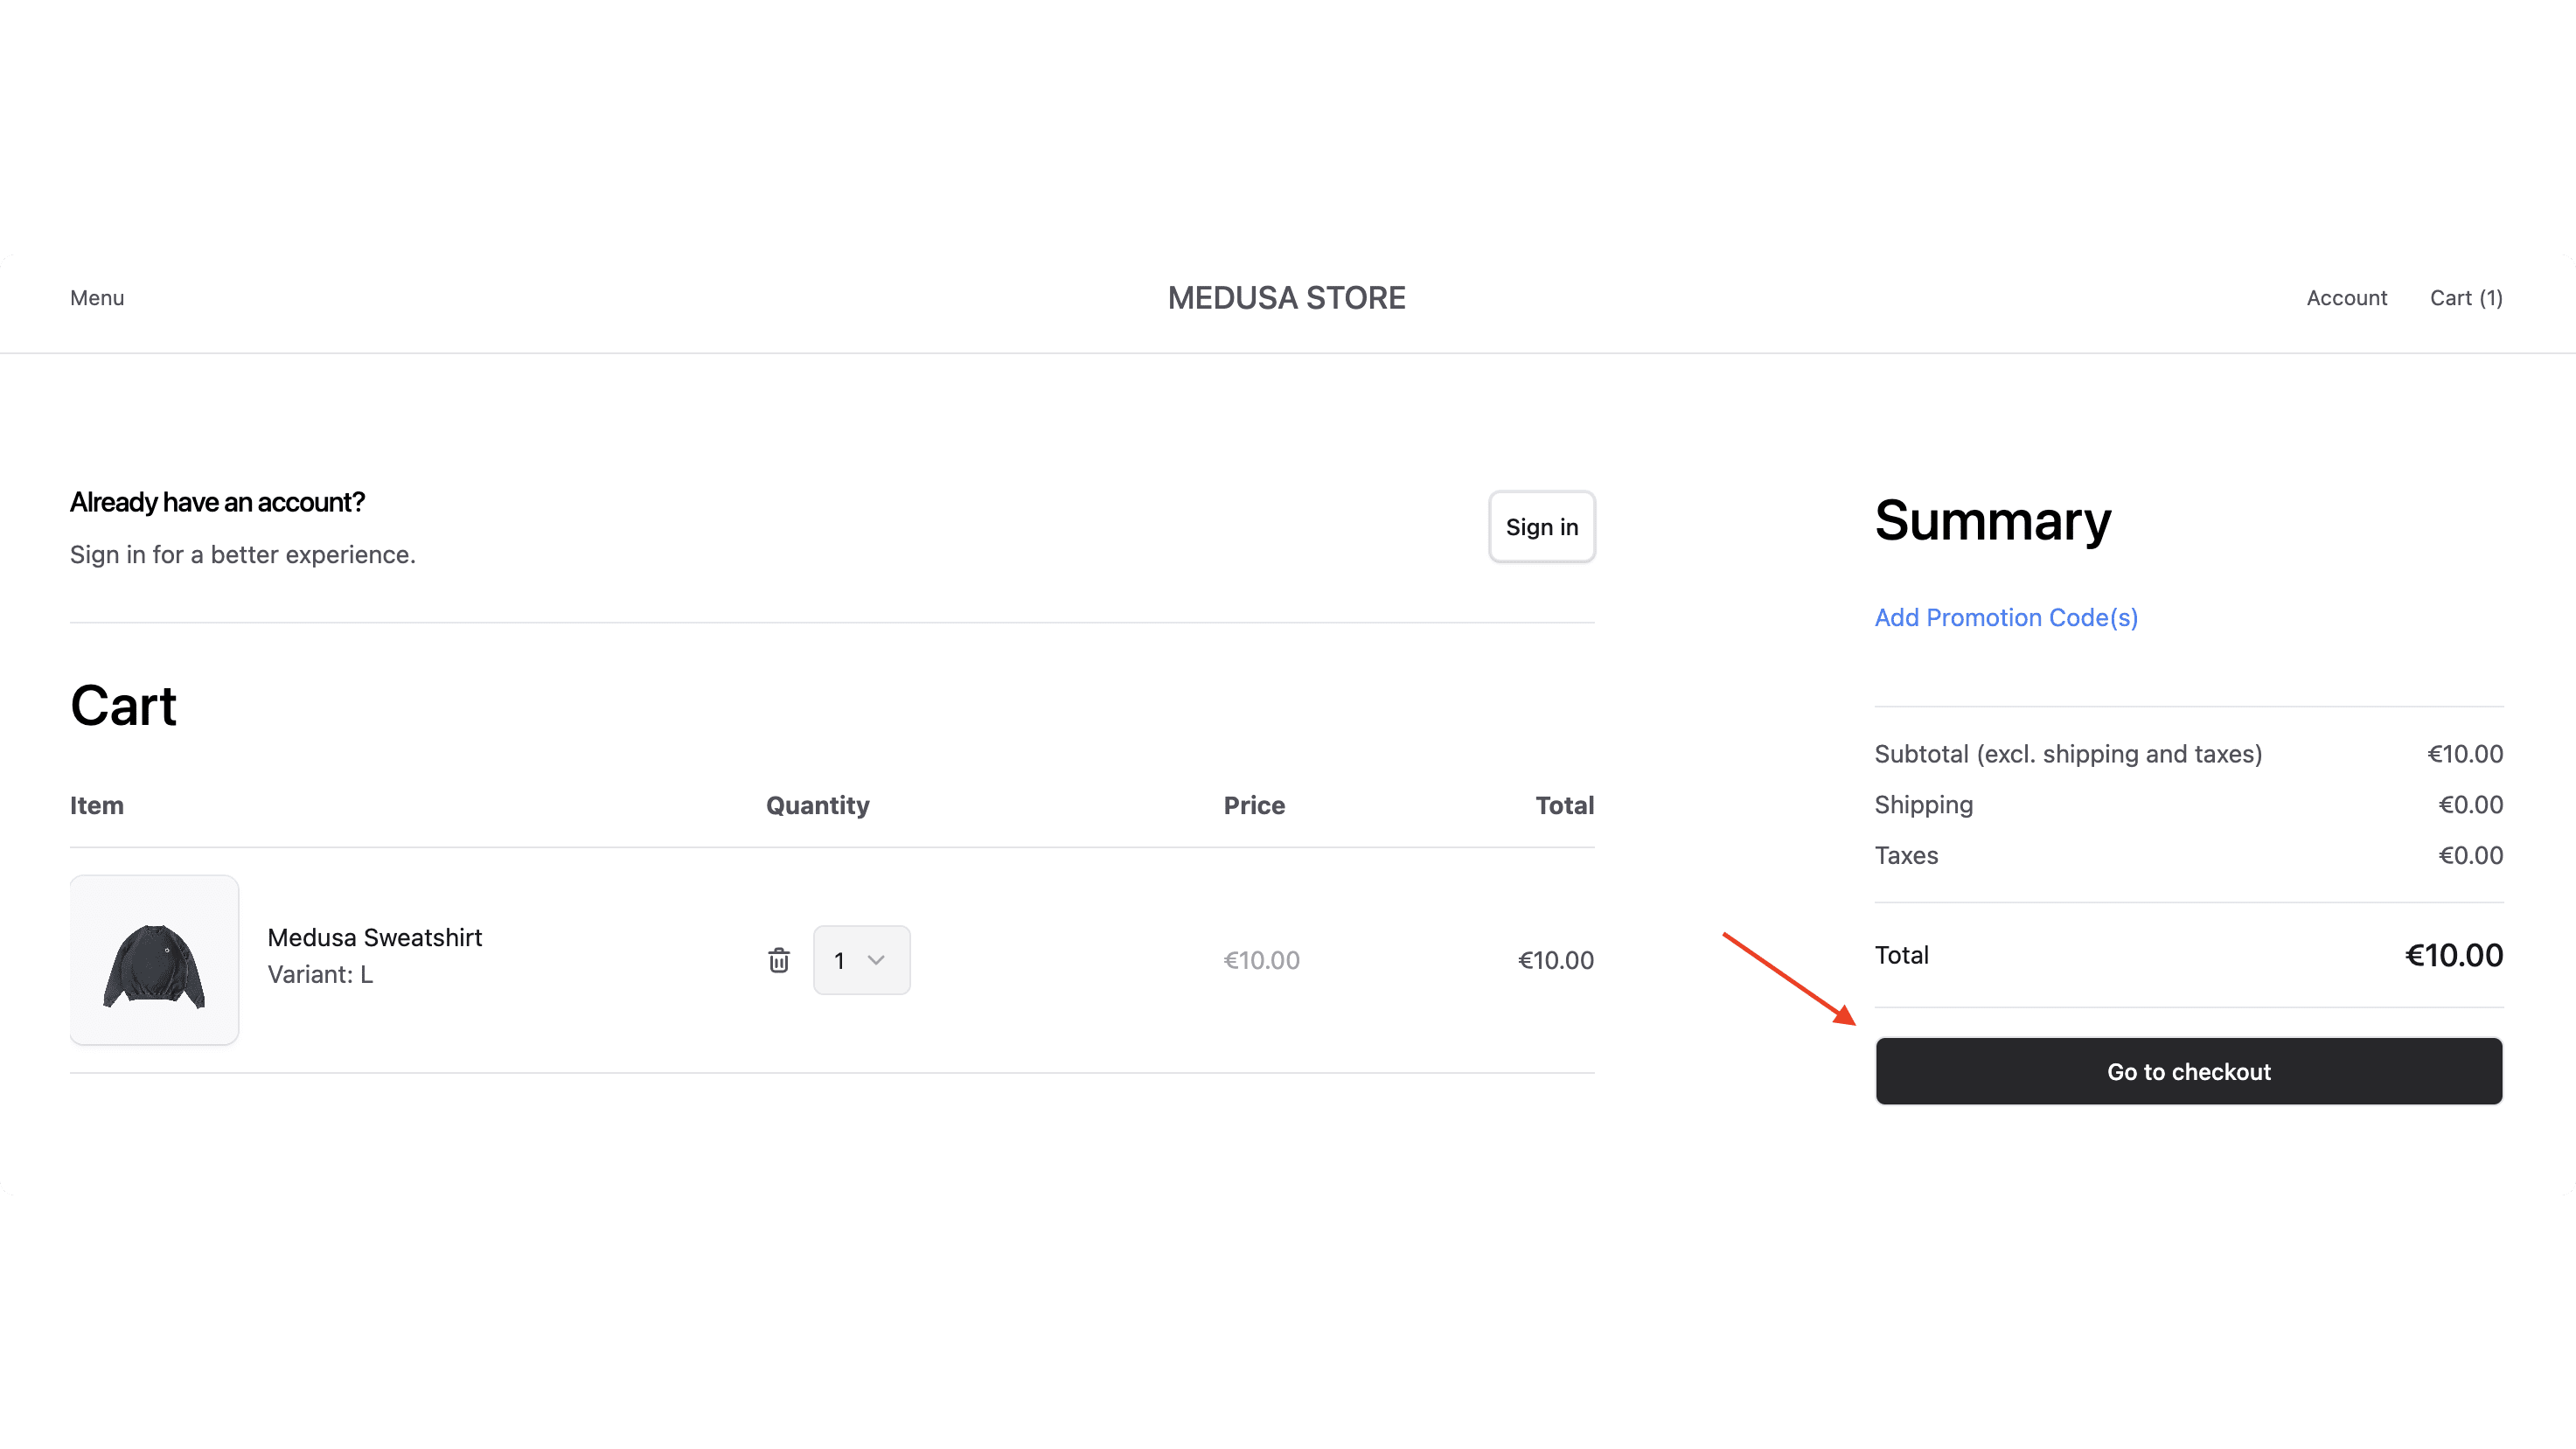
Task: Open the Add Promotion Code(s) link
Action: tap(2006, 617)
